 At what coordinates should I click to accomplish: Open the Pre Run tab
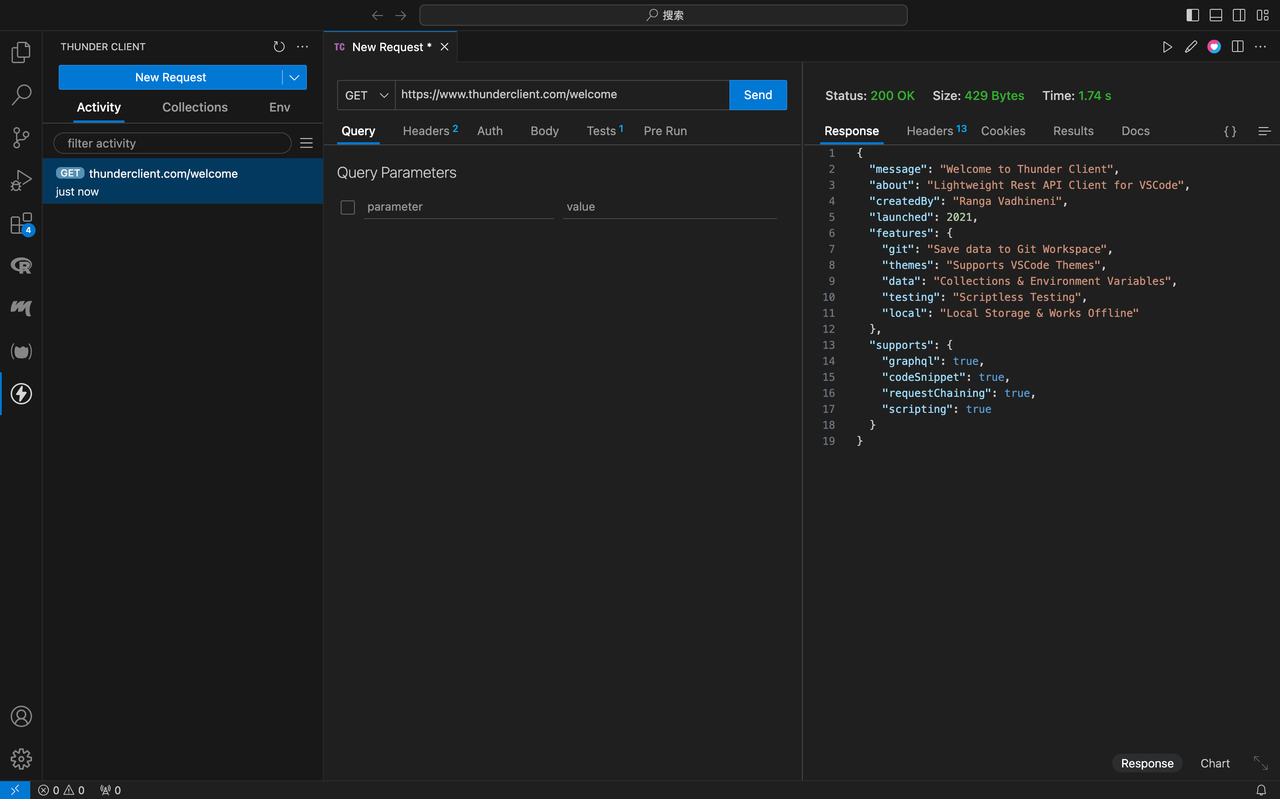(x=665, y=131)
